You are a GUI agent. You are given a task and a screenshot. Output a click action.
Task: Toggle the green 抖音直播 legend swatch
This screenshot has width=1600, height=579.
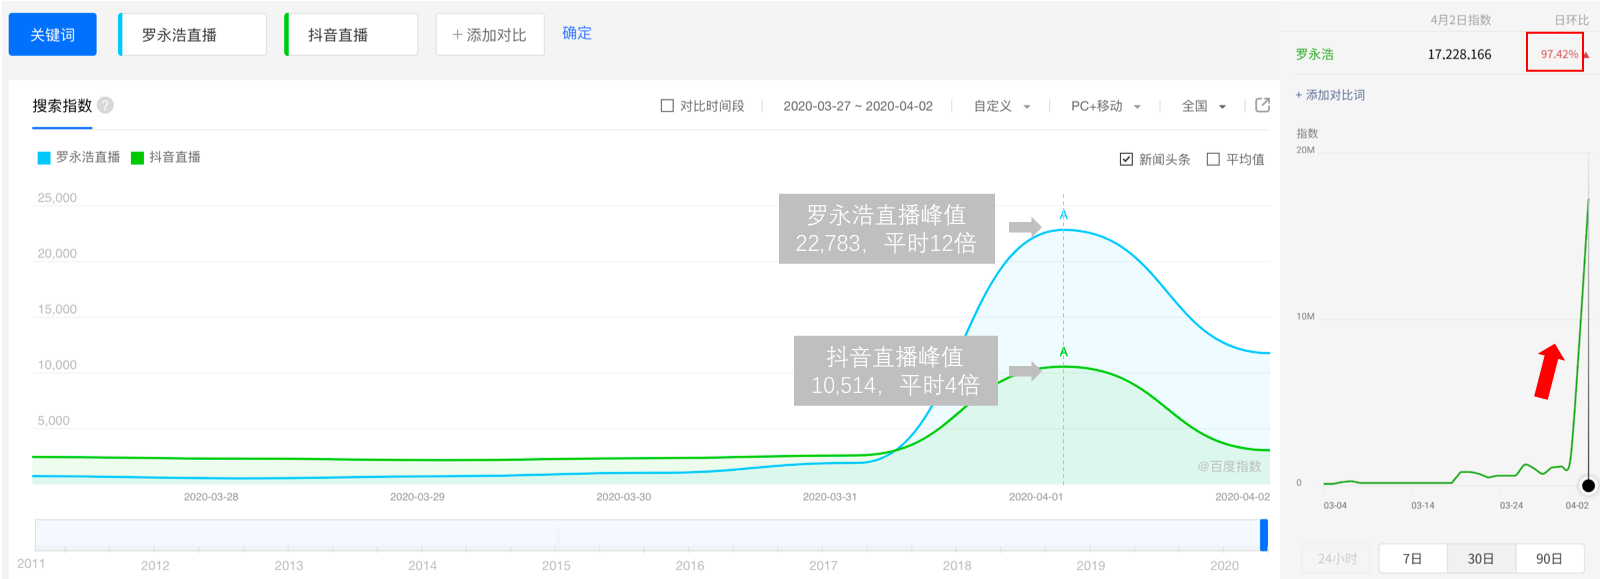tap(138, 158)
